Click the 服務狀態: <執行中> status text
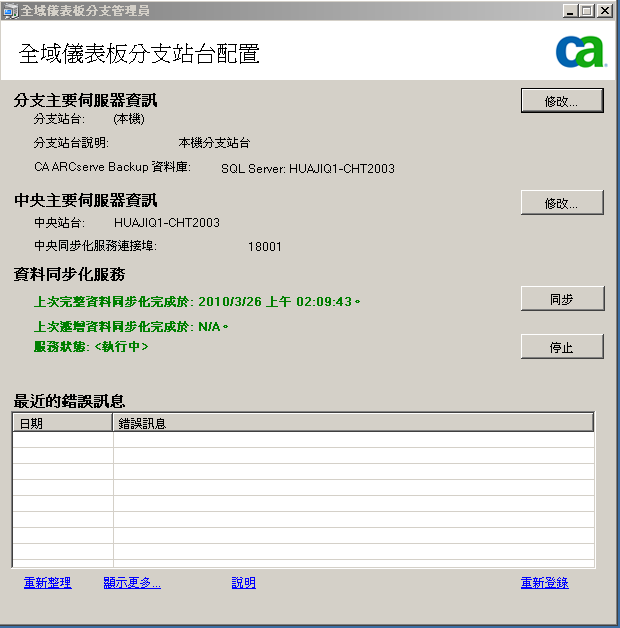 point(91,346)
